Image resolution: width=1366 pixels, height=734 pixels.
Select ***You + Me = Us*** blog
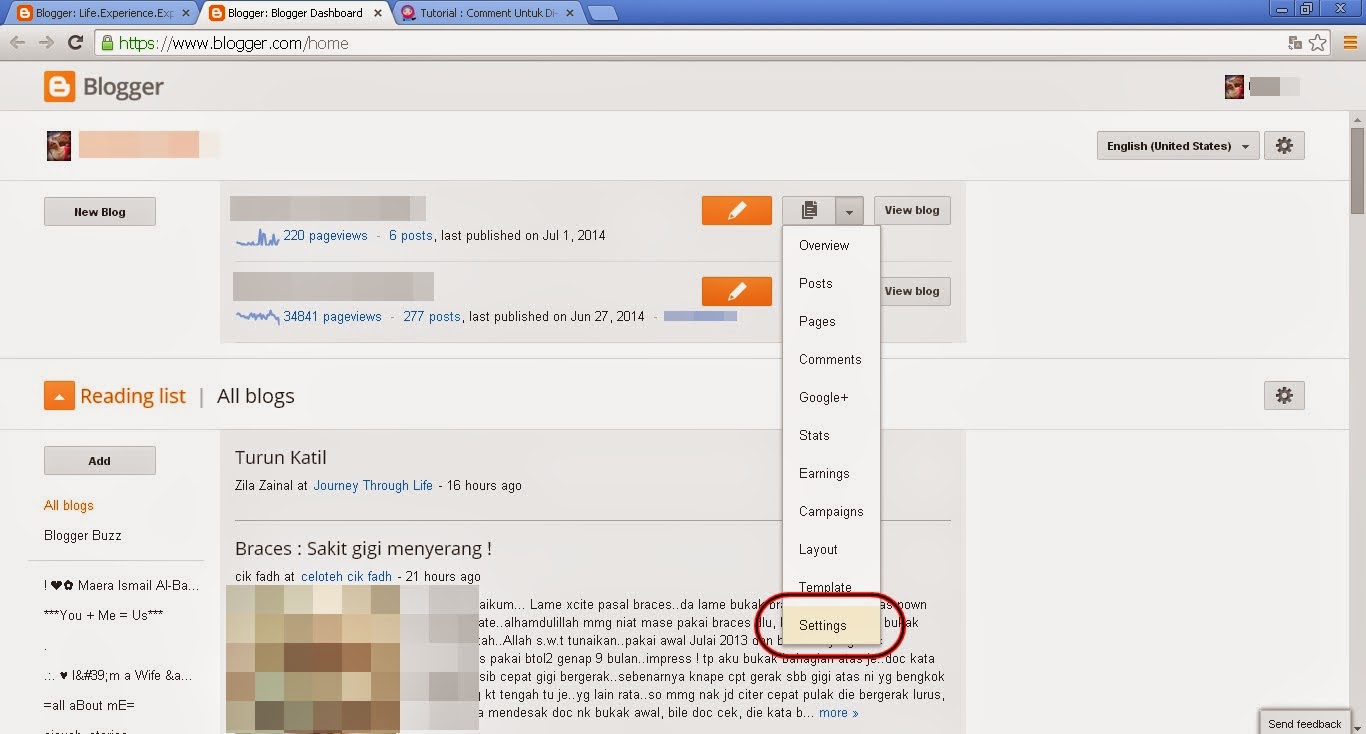pos(103,616)
